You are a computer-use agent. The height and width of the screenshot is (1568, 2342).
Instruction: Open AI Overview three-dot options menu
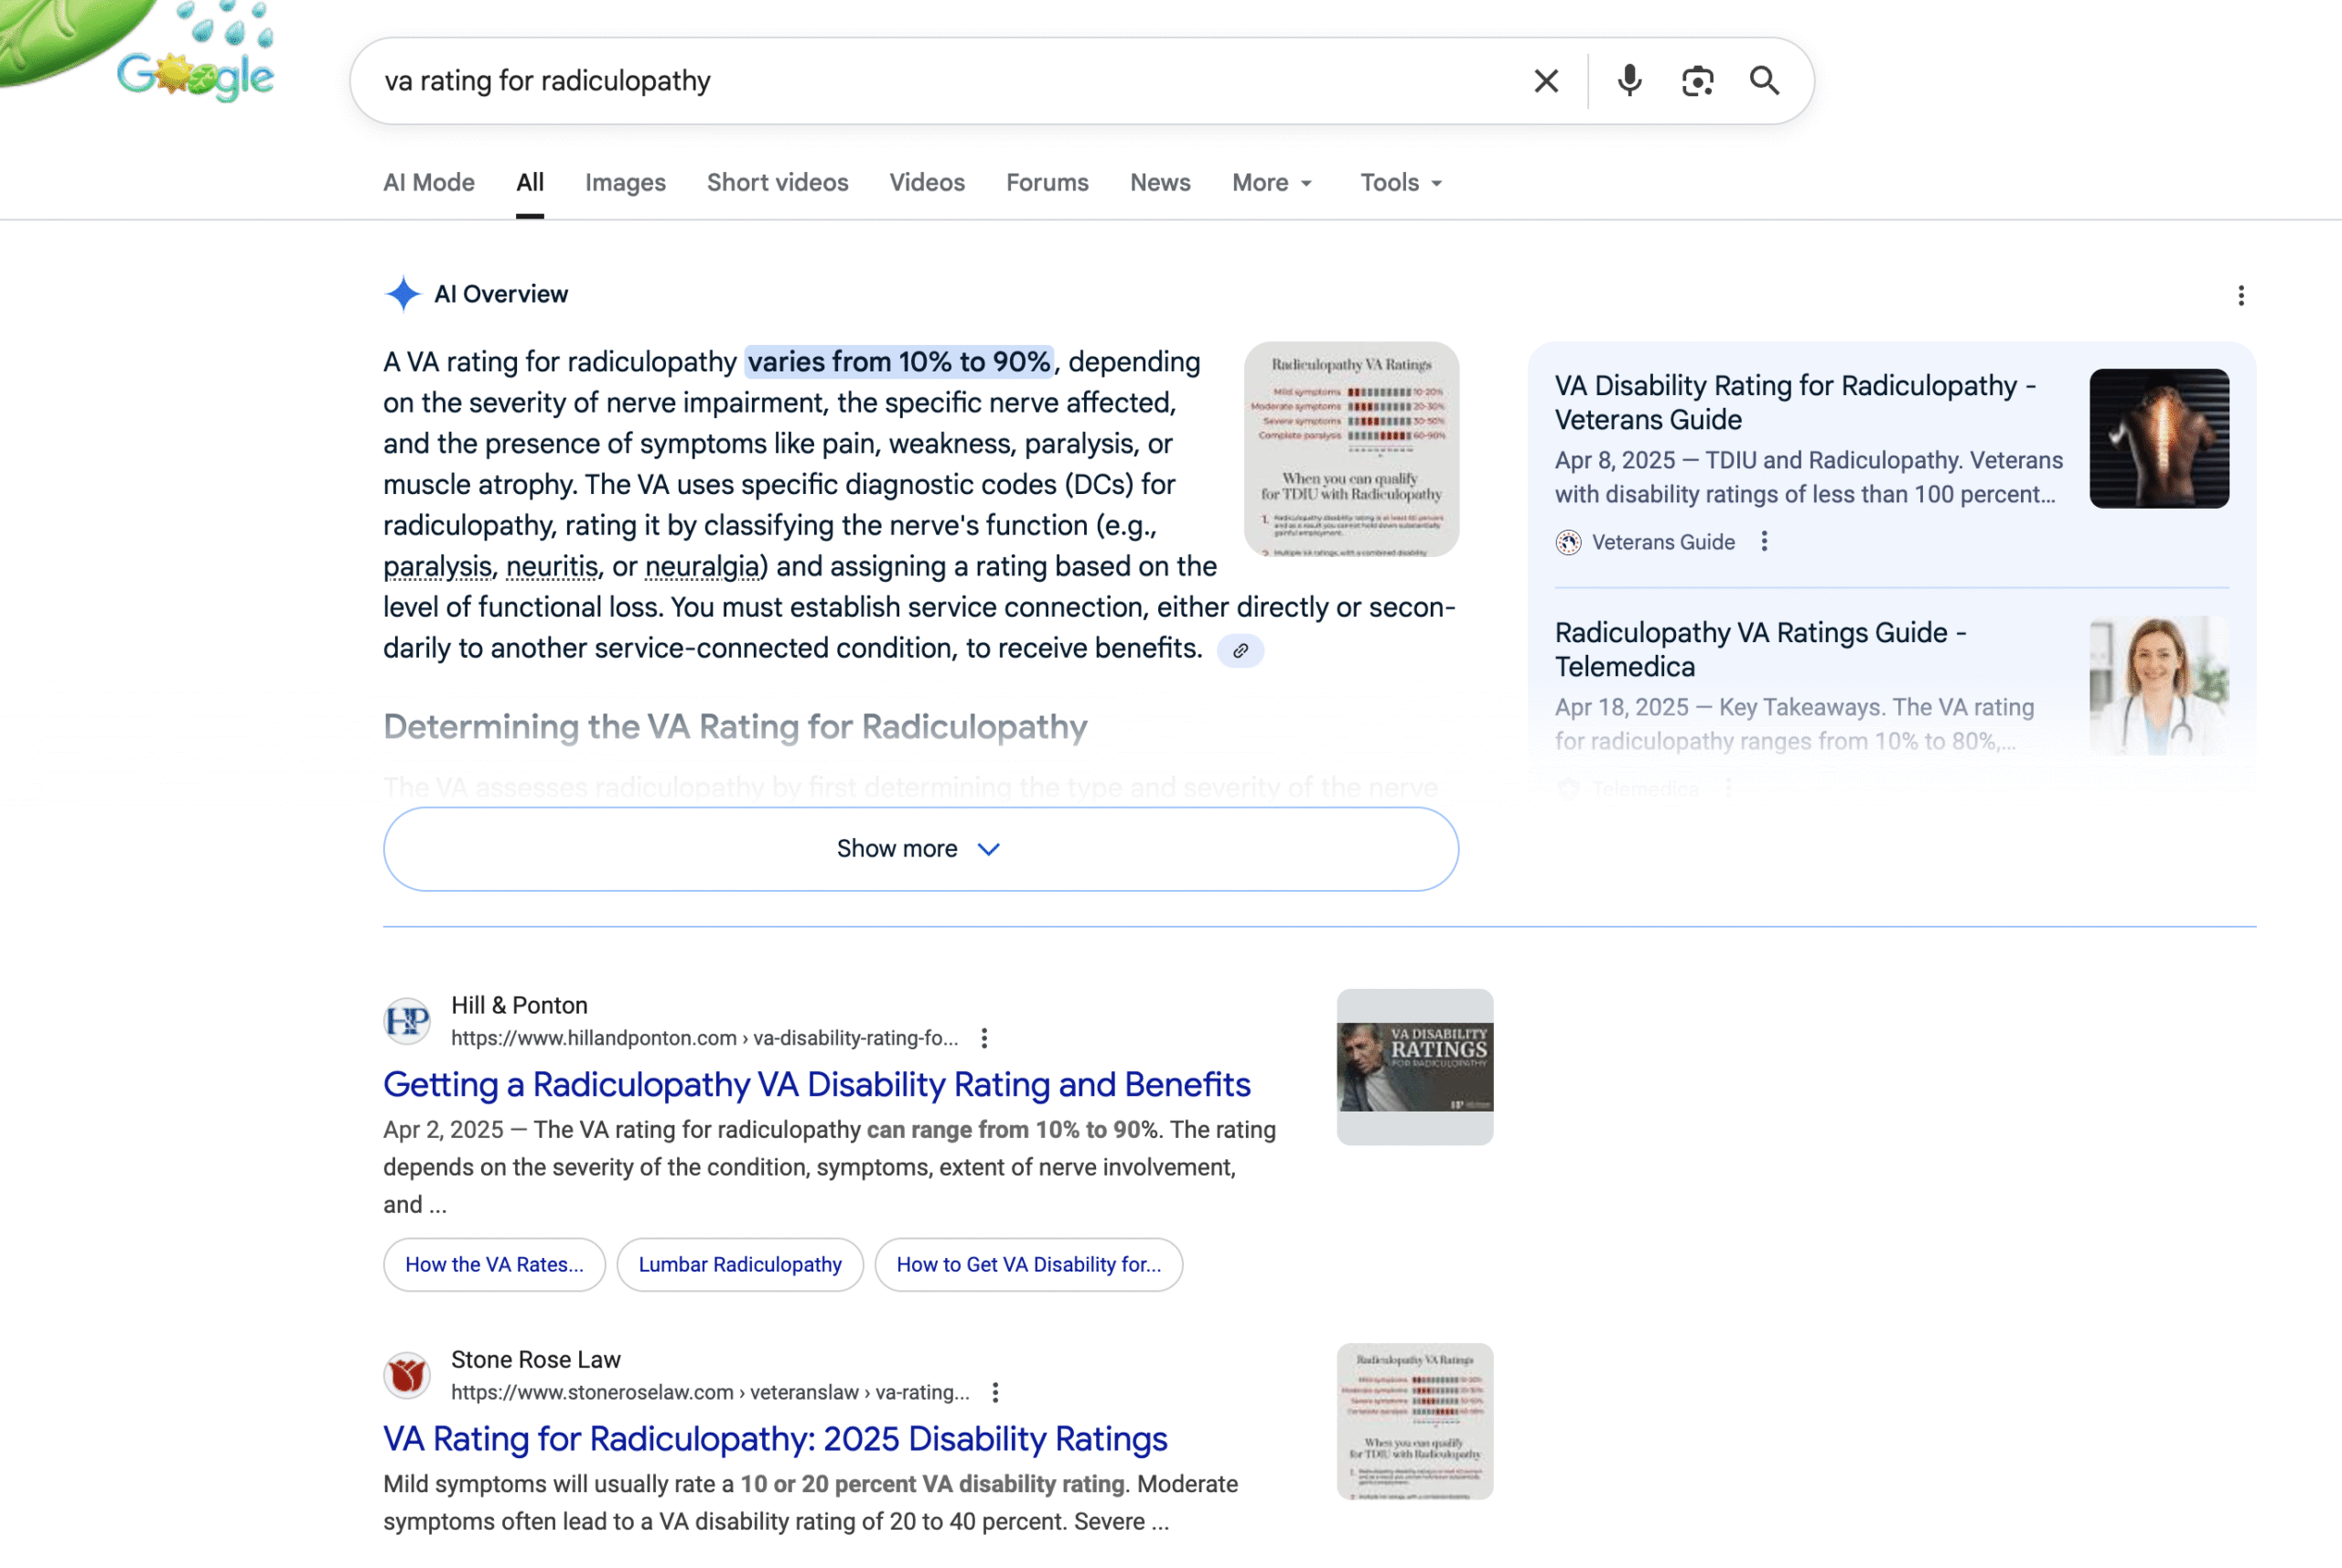2240,295
